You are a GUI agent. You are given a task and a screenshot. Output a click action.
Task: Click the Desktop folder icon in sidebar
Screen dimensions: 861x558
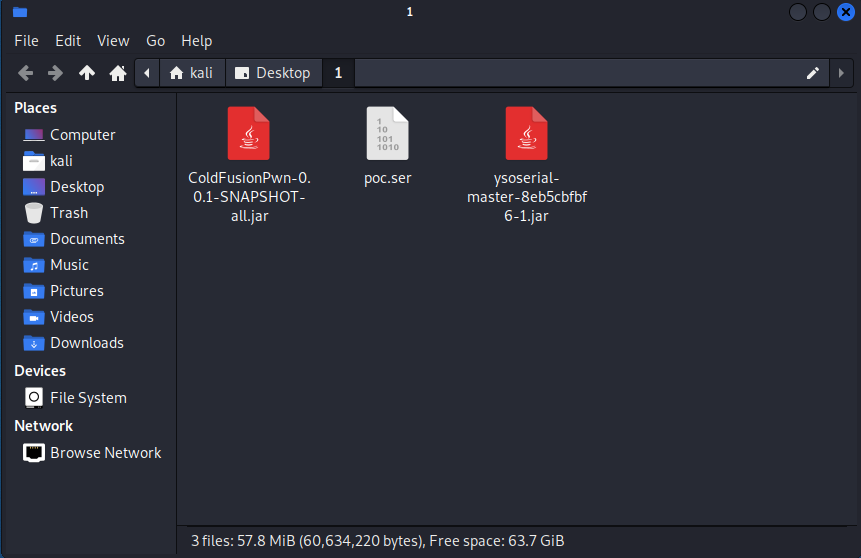(33, 187)
